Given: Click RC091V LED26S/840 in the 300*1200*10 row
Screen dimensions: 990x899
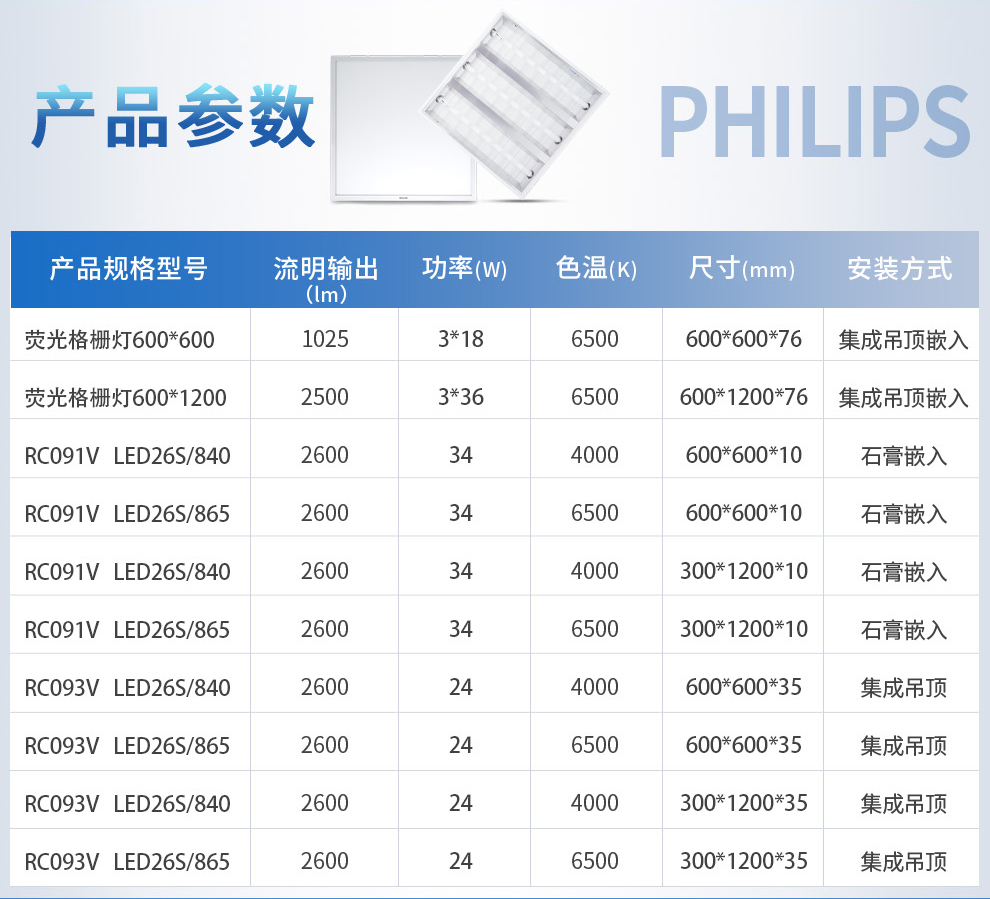Looking at the screenshot, I should (127, 572).
